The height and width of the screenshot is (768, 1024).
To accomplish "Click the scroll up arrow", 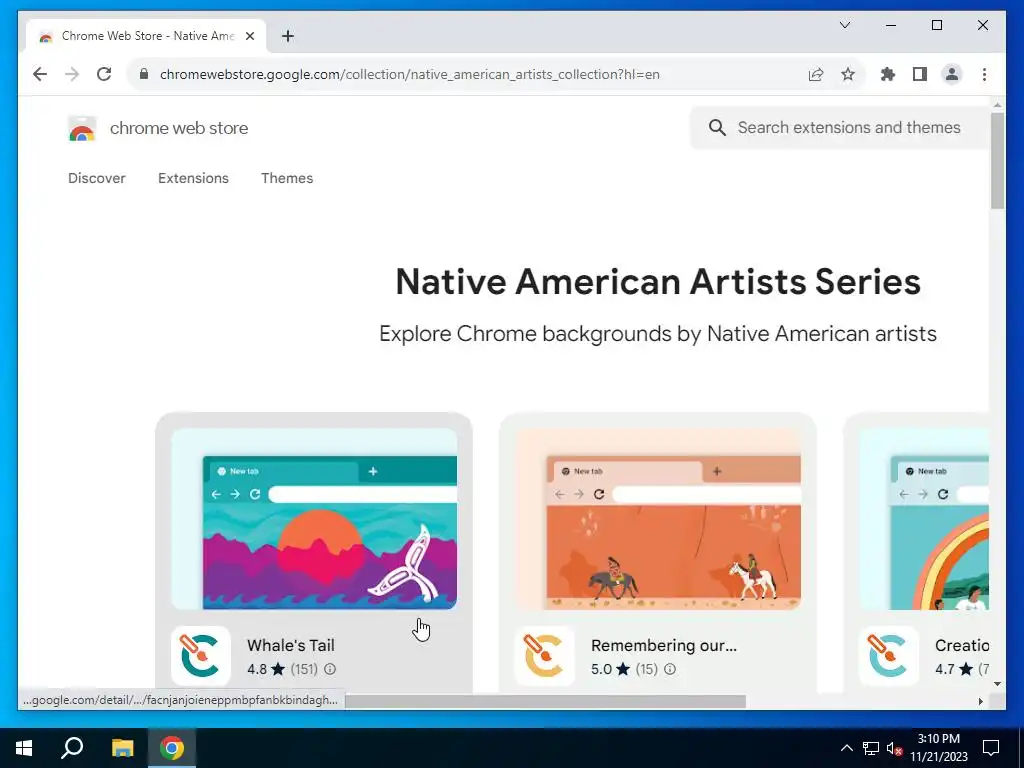I will click(997, 104).
